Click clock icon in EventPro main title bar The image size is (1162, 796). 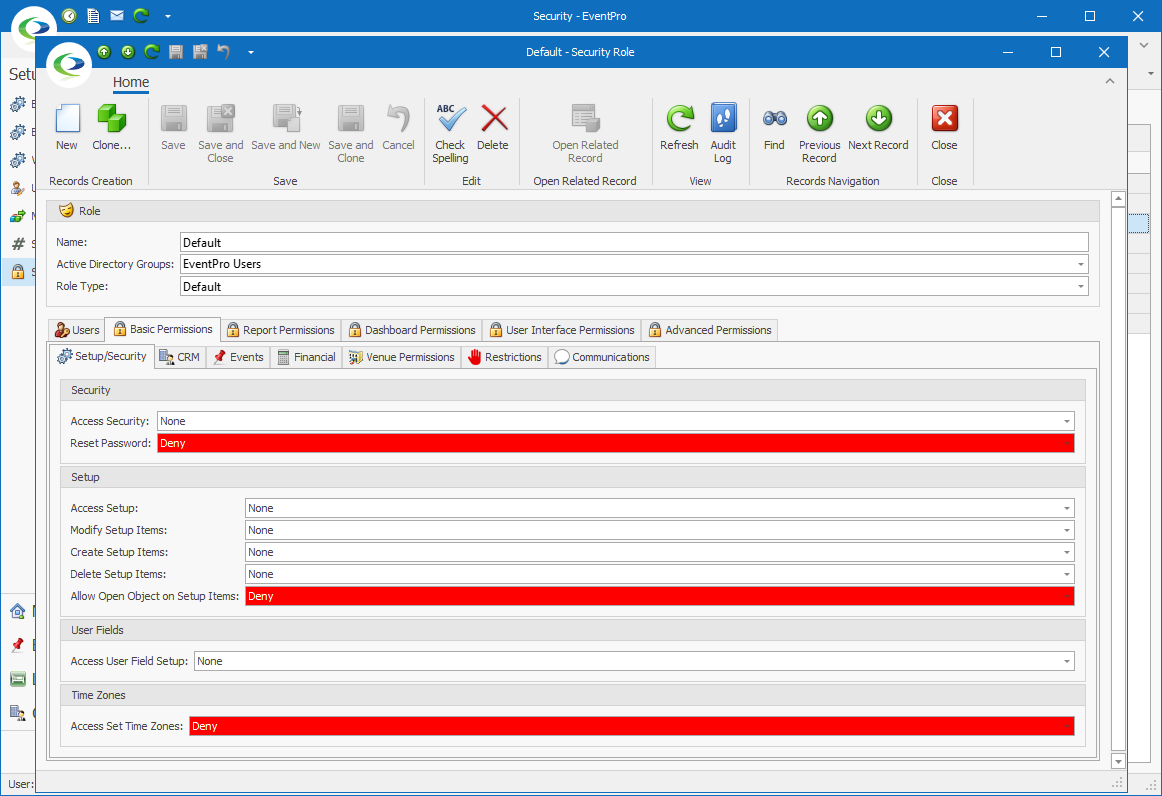[69, 16]
